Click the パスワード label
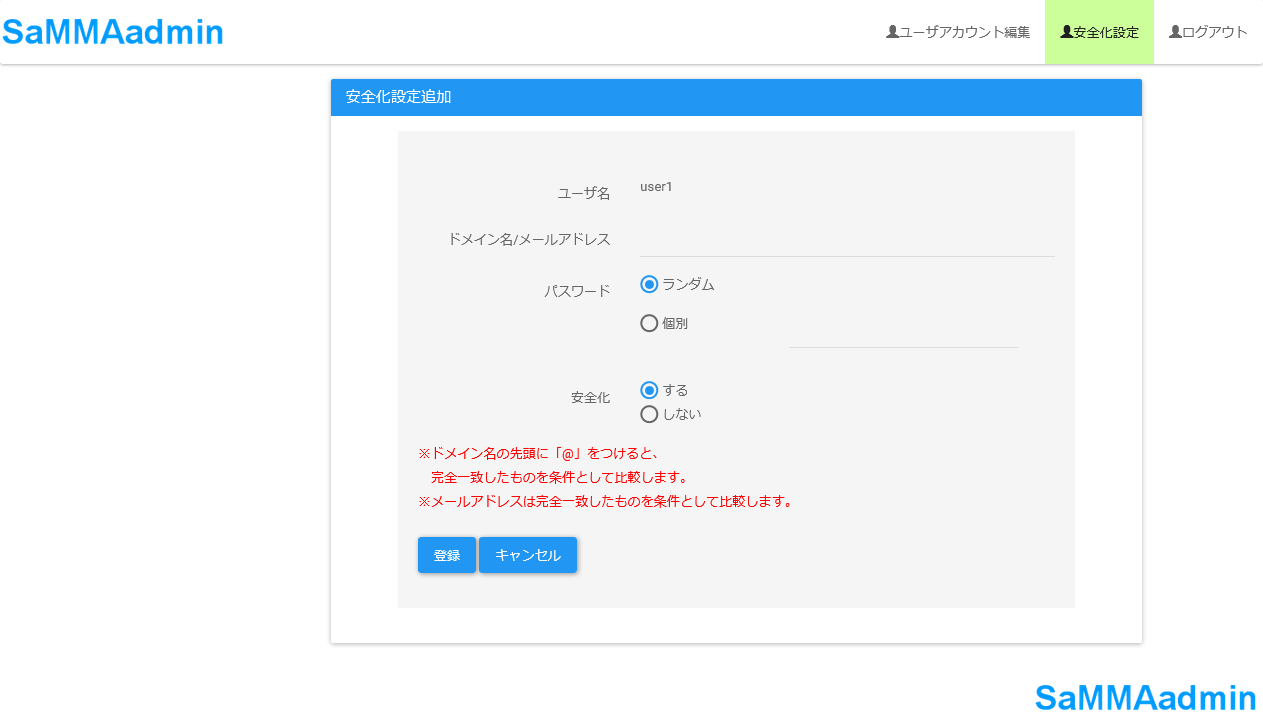 pos(577,291)
